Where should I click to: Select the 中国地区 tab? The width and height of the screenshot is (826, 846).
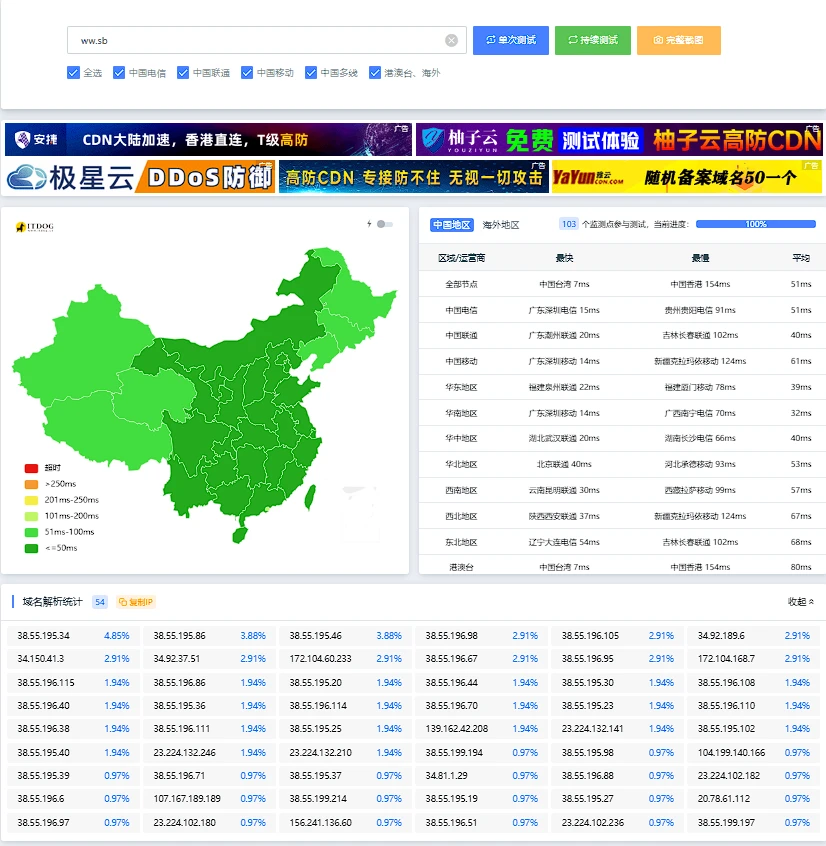coord(451,225)
